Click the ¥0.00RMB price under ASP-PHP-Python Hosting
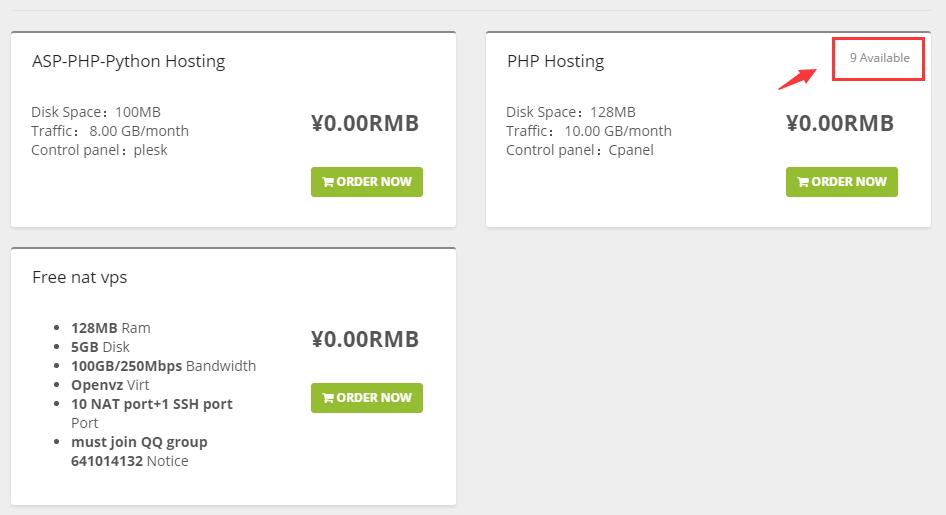Viewport: 946px width, 515px height. 365,124
